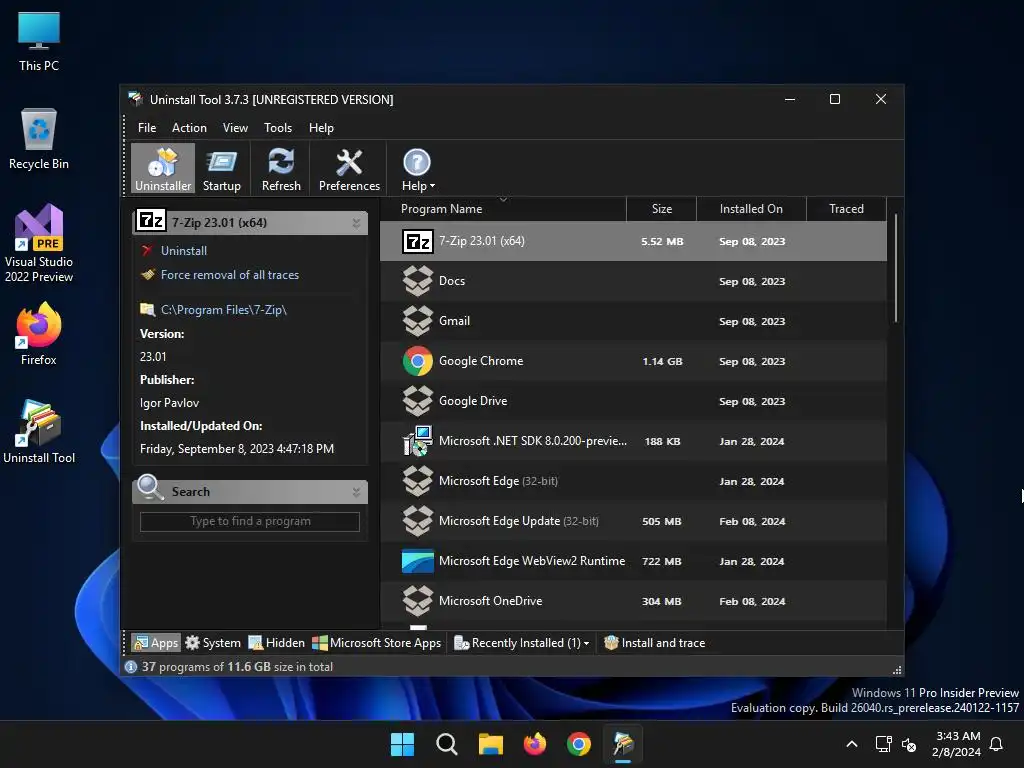Open the Action menu
1024x768 pixels.
click(x=189, y=128)
